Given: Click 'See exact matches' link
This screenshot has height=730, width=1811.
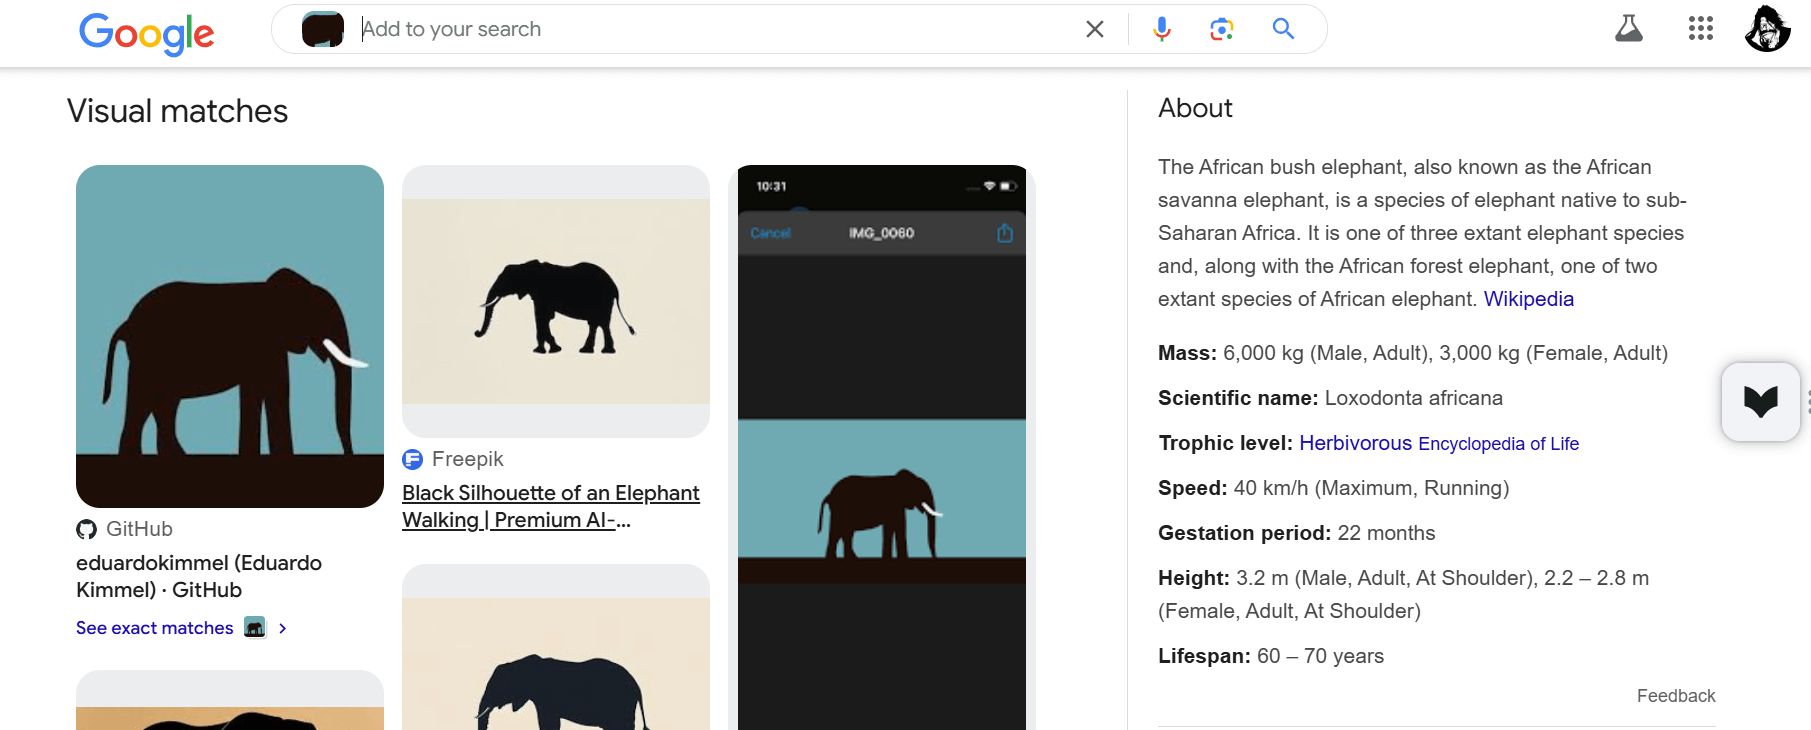Looking at the screenshot, I should coord(155,628).
